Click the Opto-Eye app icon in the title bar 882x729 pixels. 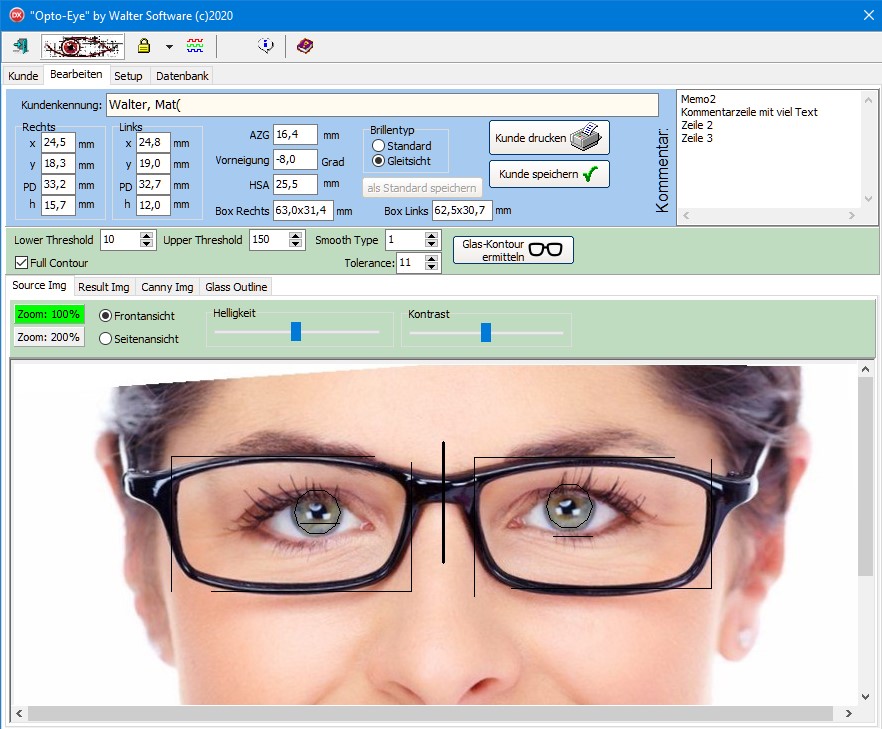(17, 15)
